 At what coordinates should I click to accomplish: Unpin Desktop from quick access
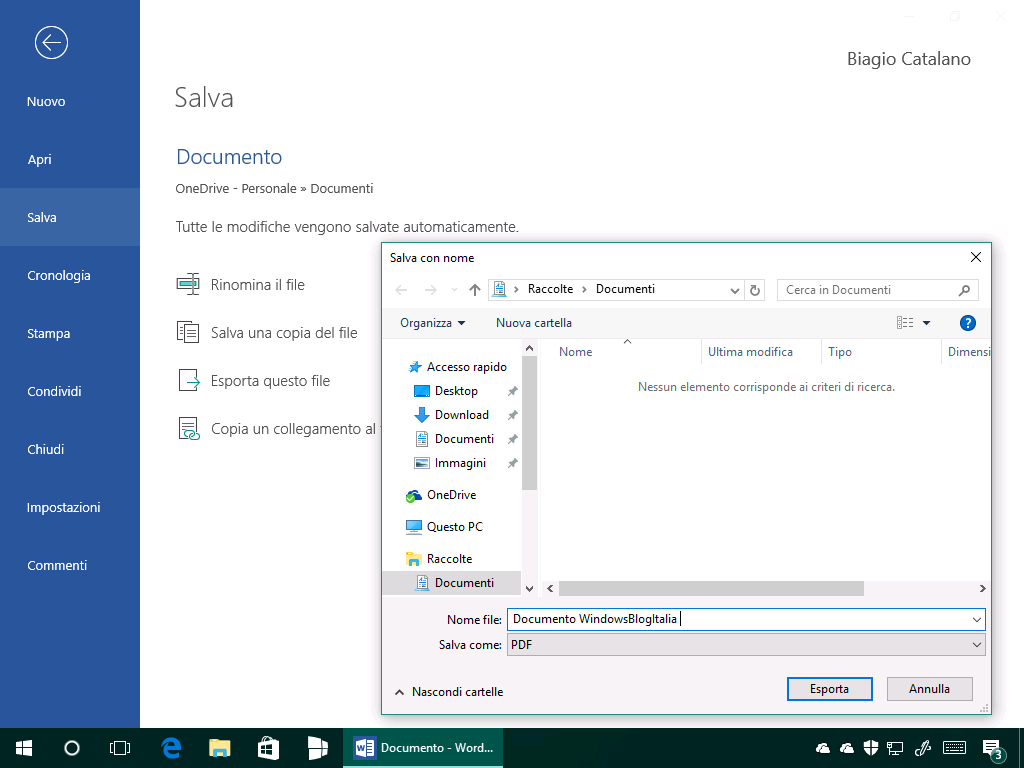513,391
